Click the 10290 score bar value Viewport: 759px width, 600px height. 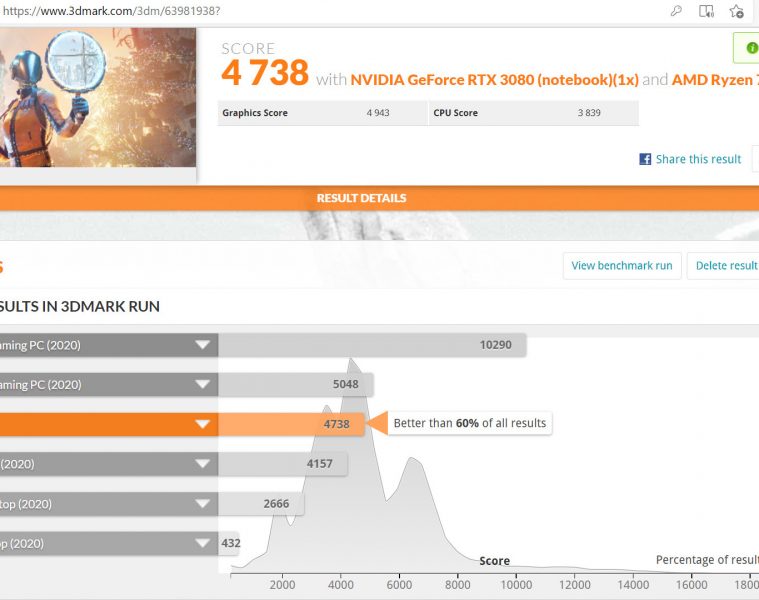[495, 345]
